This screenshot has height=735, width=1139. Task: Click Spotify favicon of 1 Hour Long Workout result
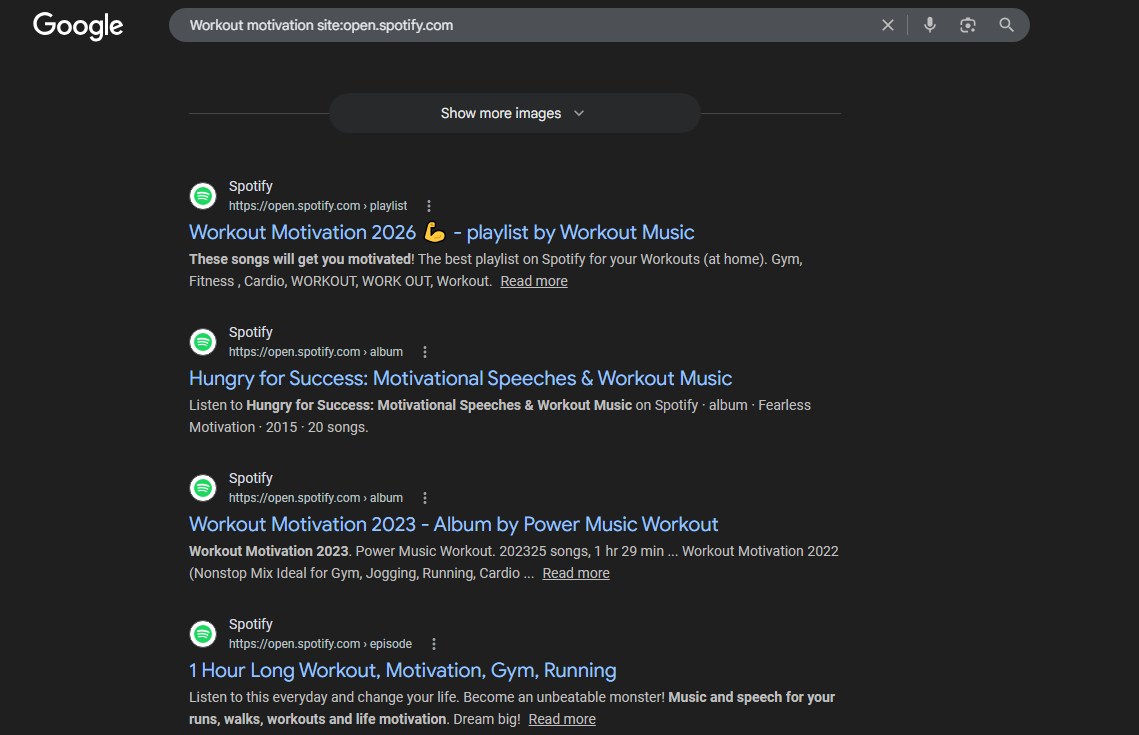(203, 634)
